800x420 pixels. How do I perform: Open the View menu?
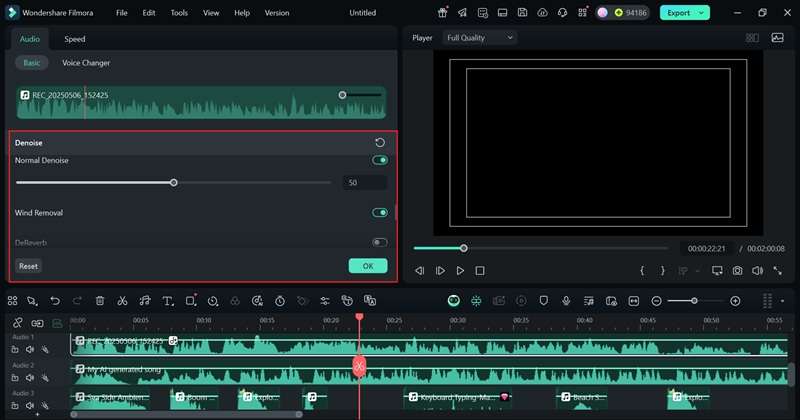pos(211,13)
